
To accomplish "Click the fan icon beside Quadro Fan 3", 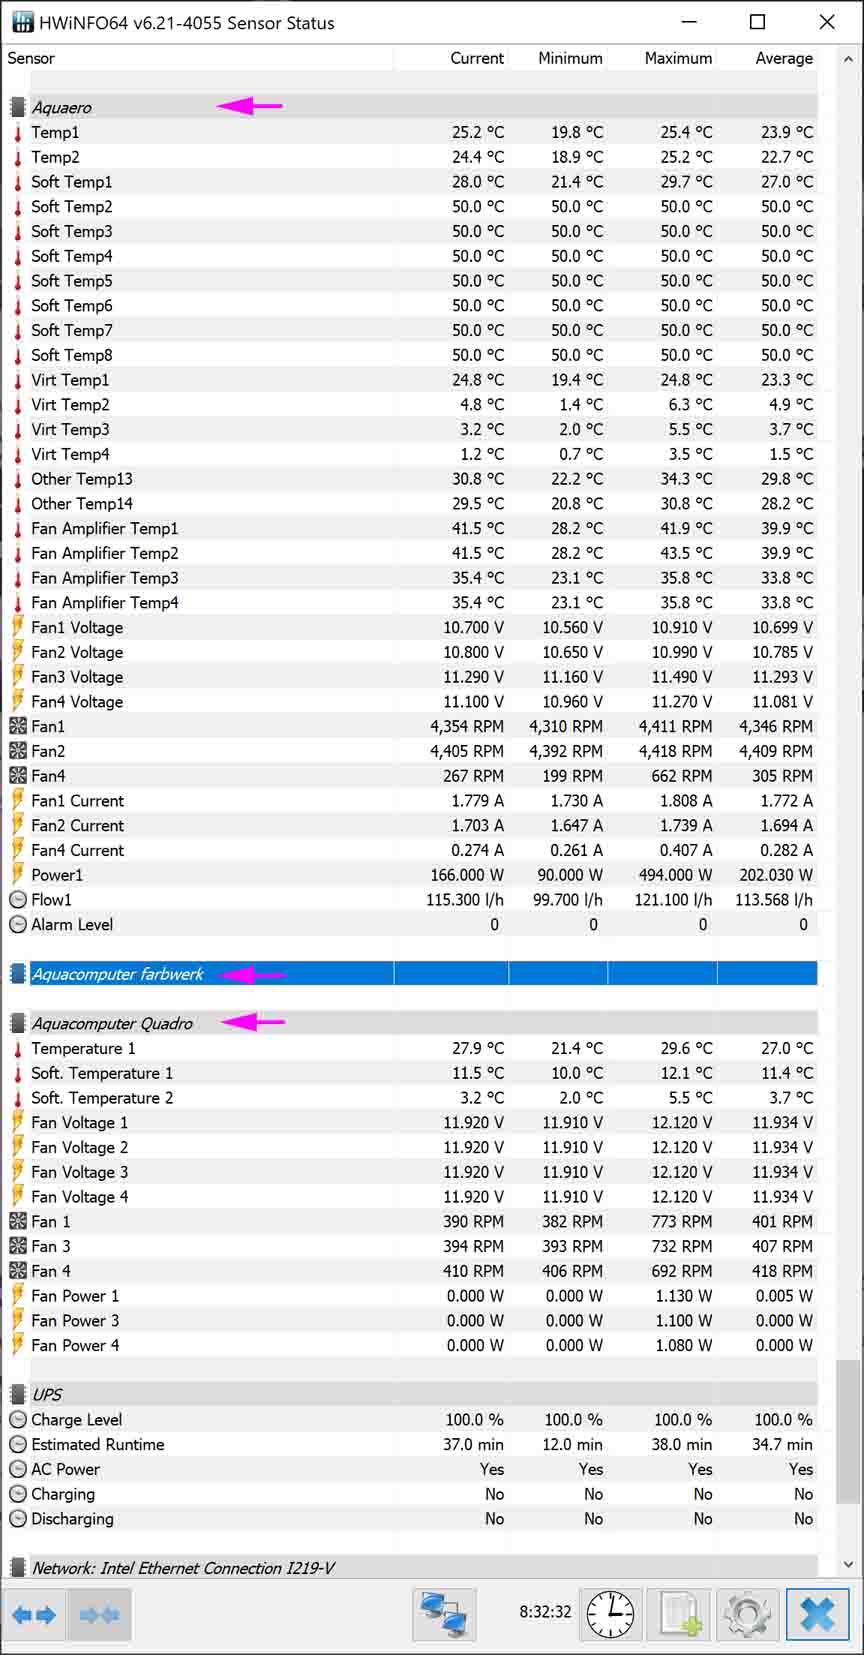I will click(18, 1246).
